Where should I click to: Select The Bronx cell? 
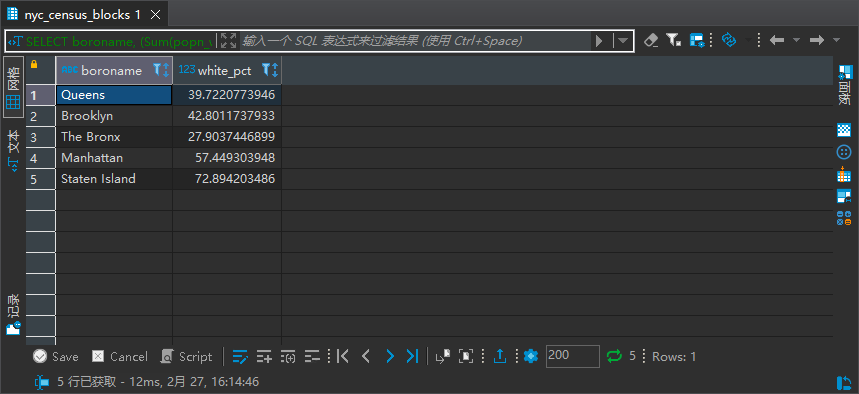114,137
